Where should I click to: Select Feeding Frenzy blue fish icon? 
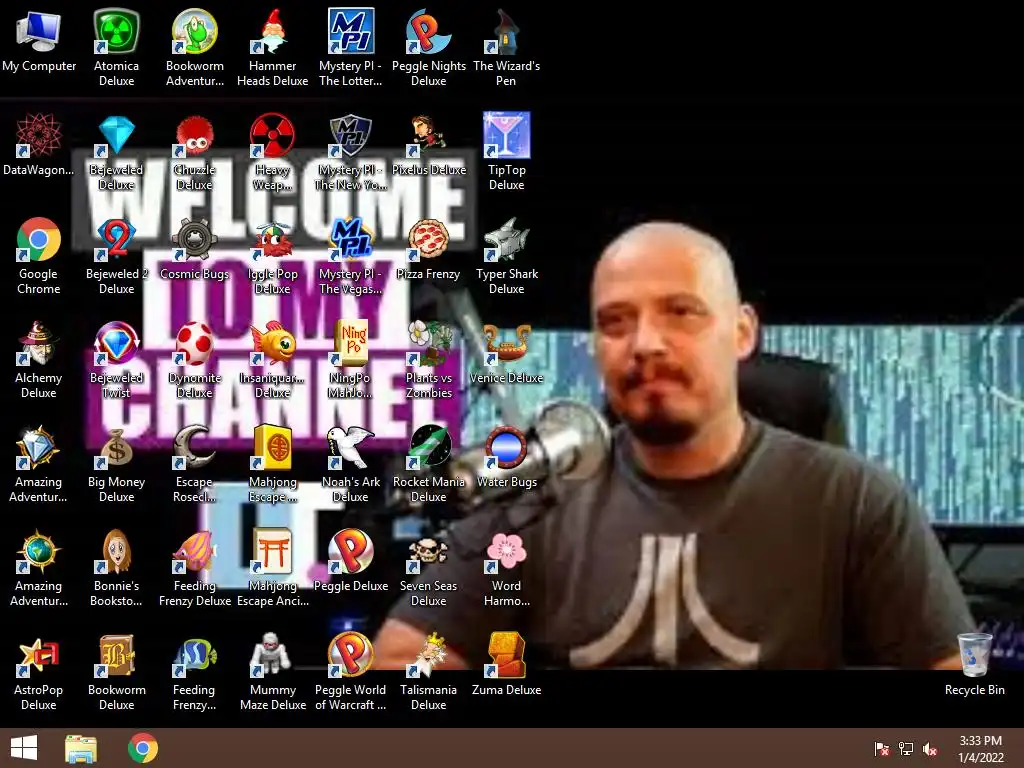pos(195,671)
